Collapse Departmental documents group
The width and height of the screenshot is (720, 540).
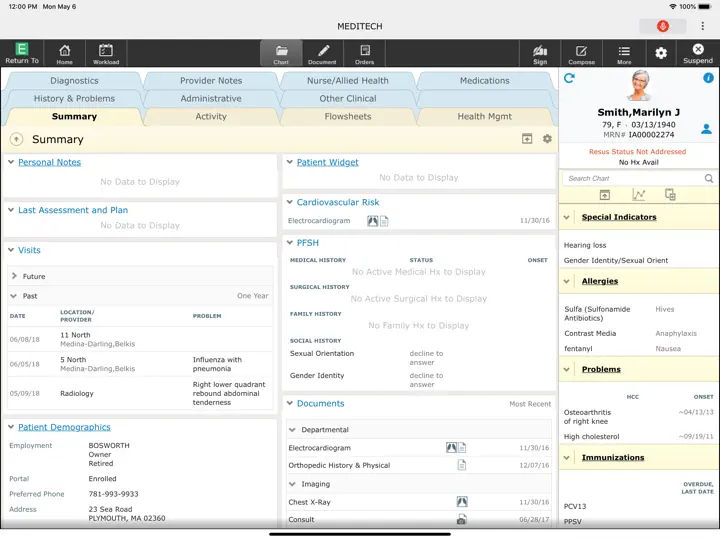click(292, 430)
